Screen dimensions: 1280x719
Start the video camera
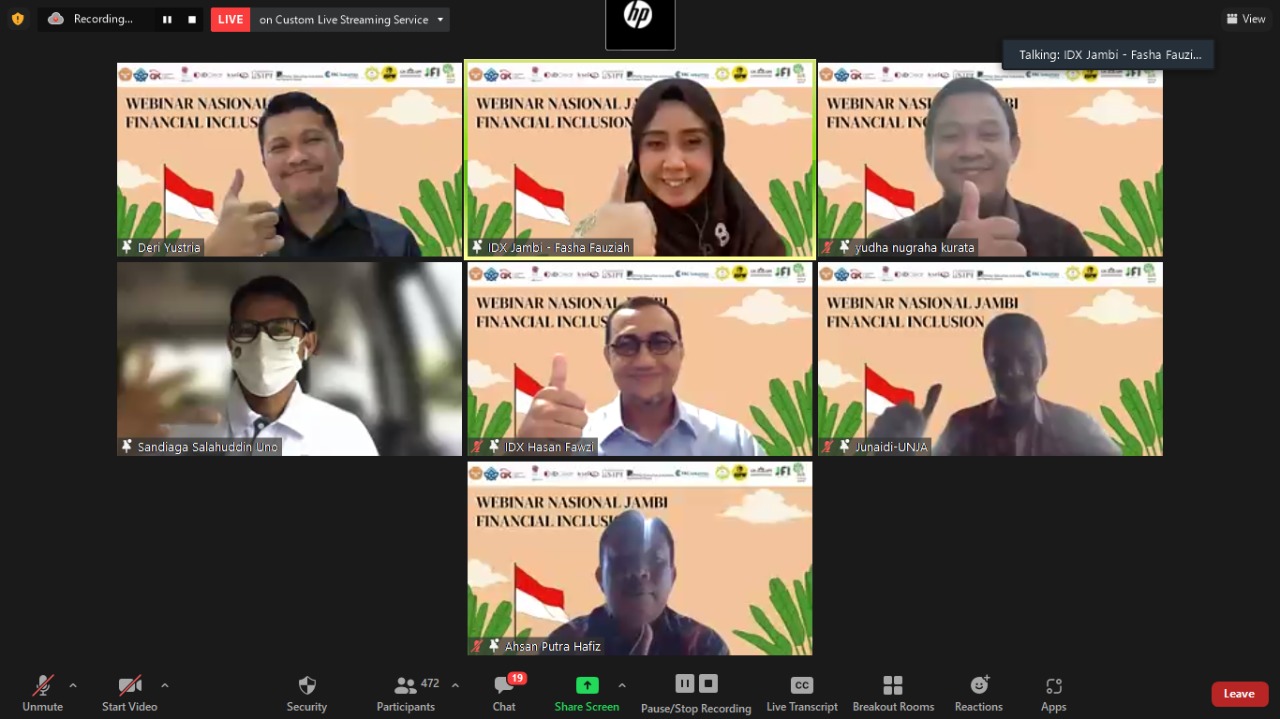(130, 692)
